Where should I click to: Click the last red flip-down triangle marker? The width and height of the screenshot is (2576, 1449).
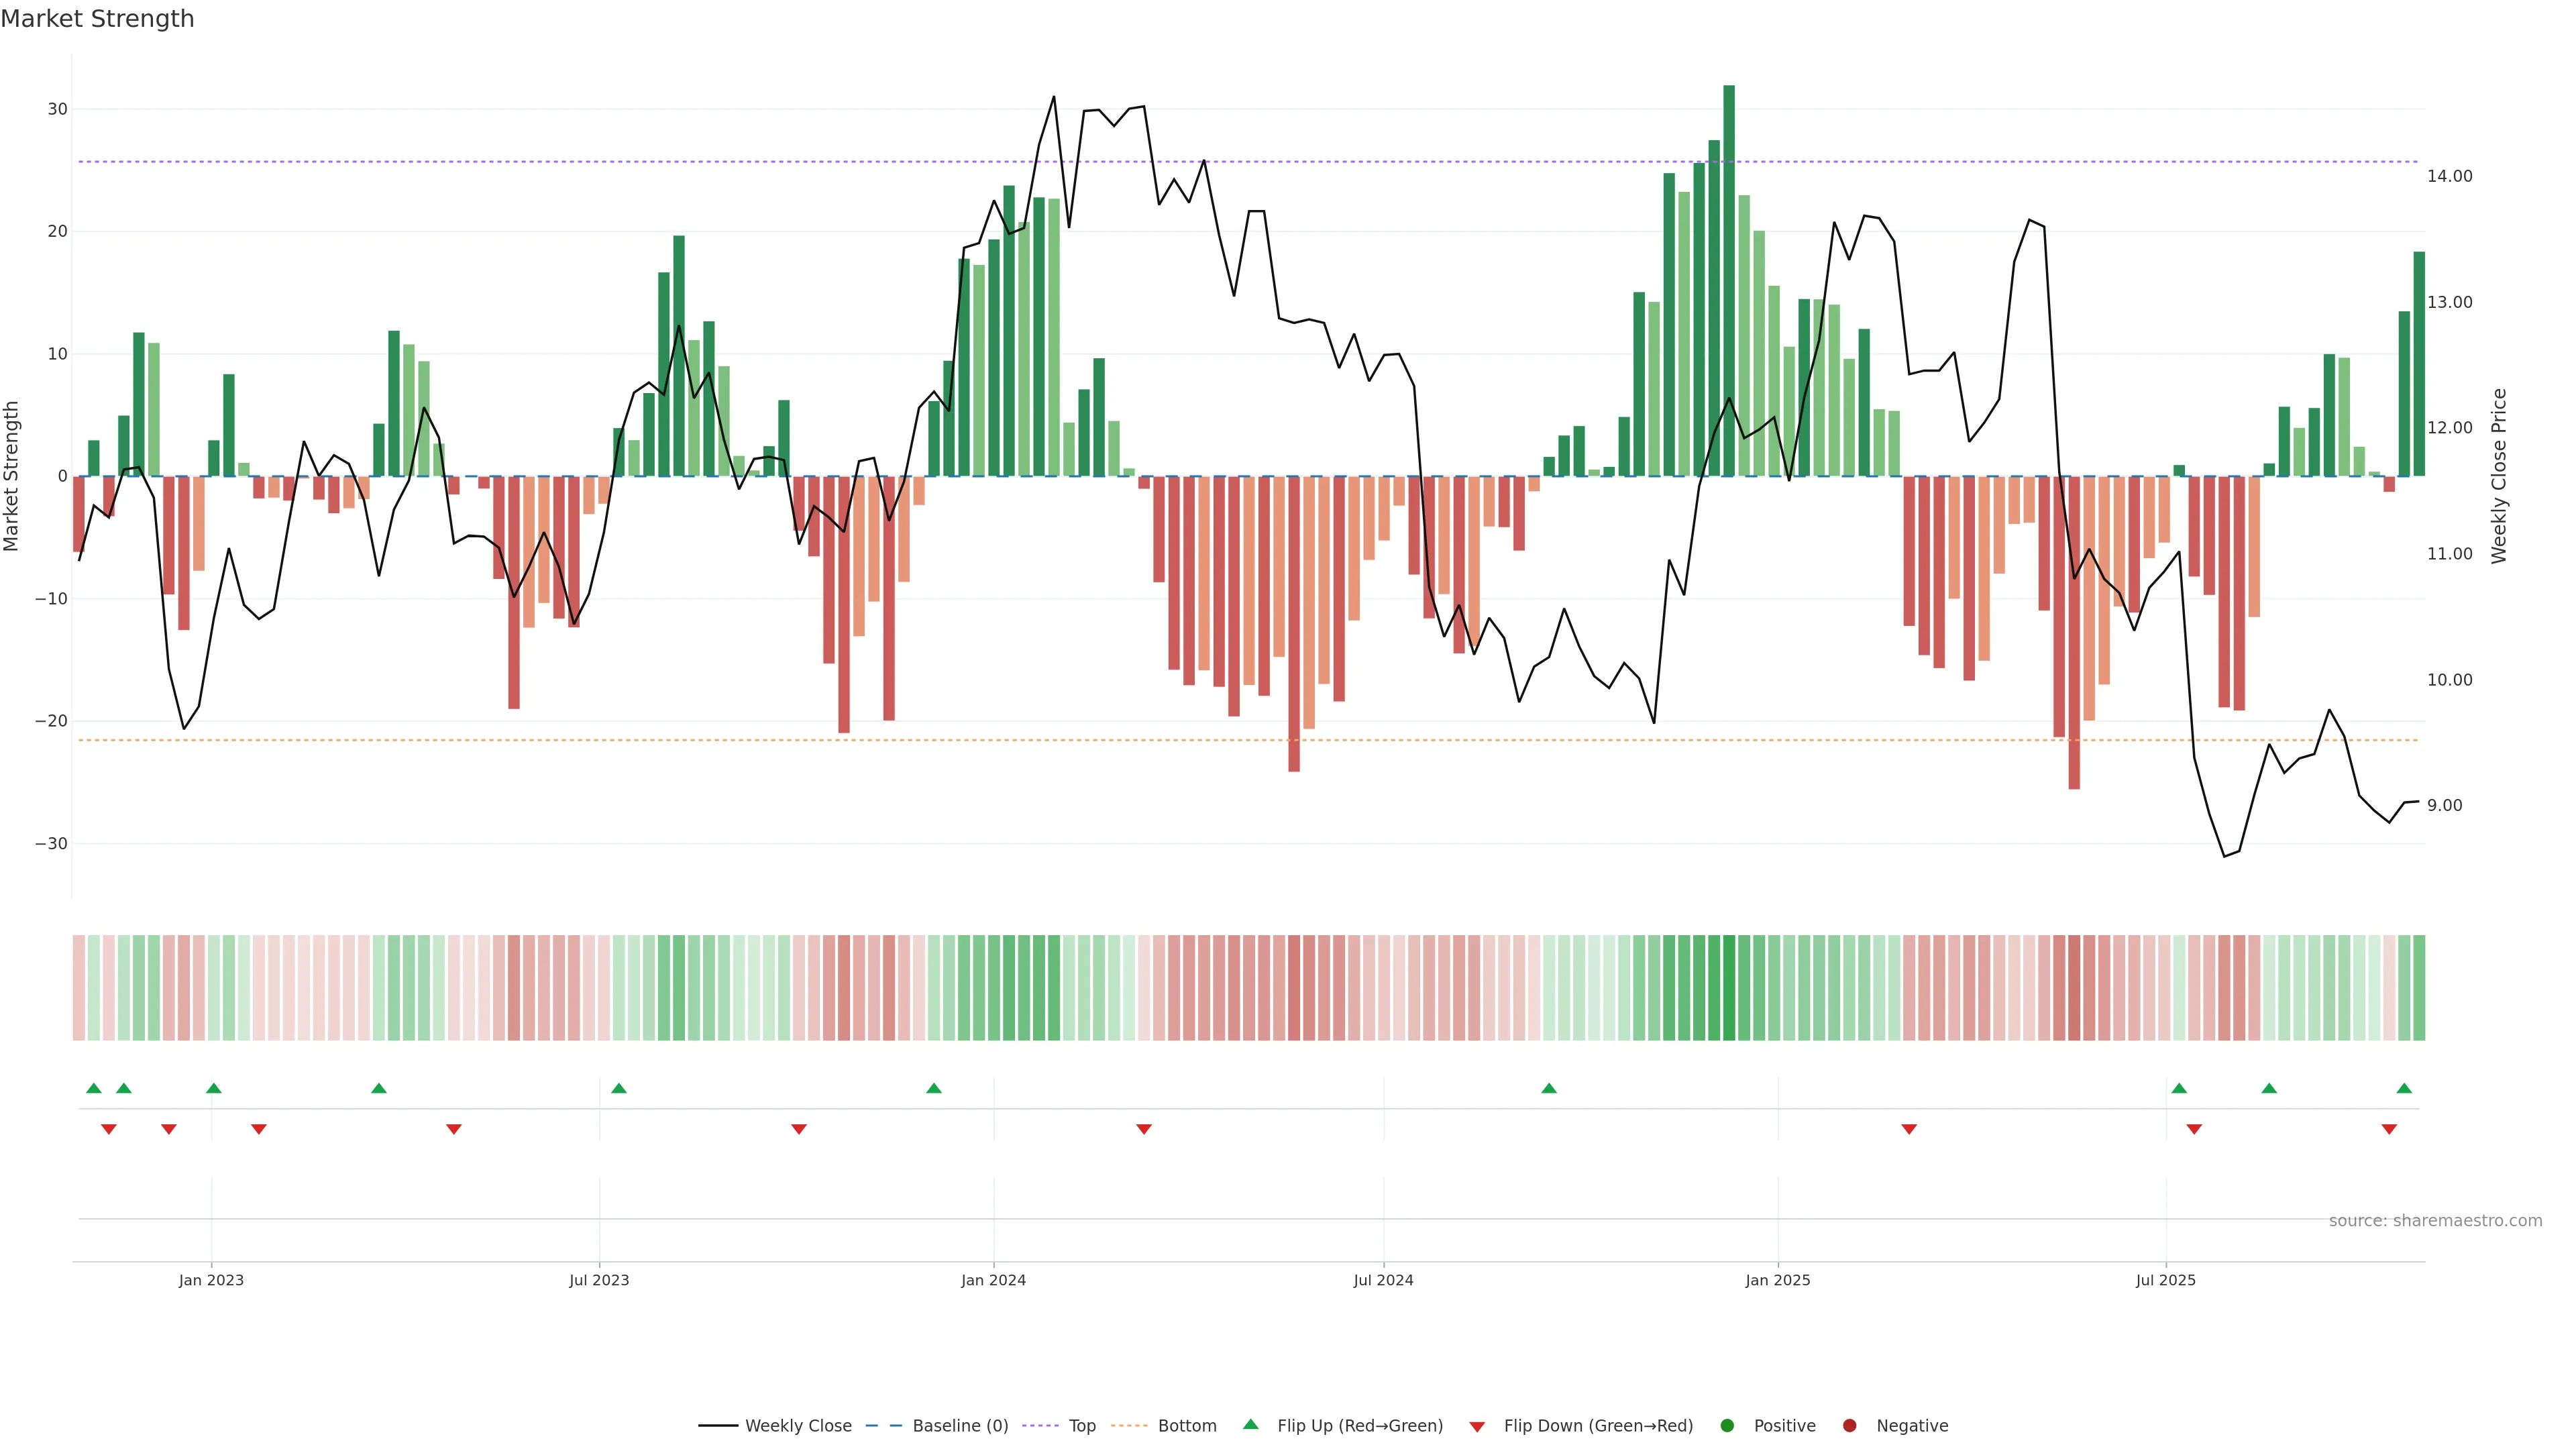point(2389,1129)
